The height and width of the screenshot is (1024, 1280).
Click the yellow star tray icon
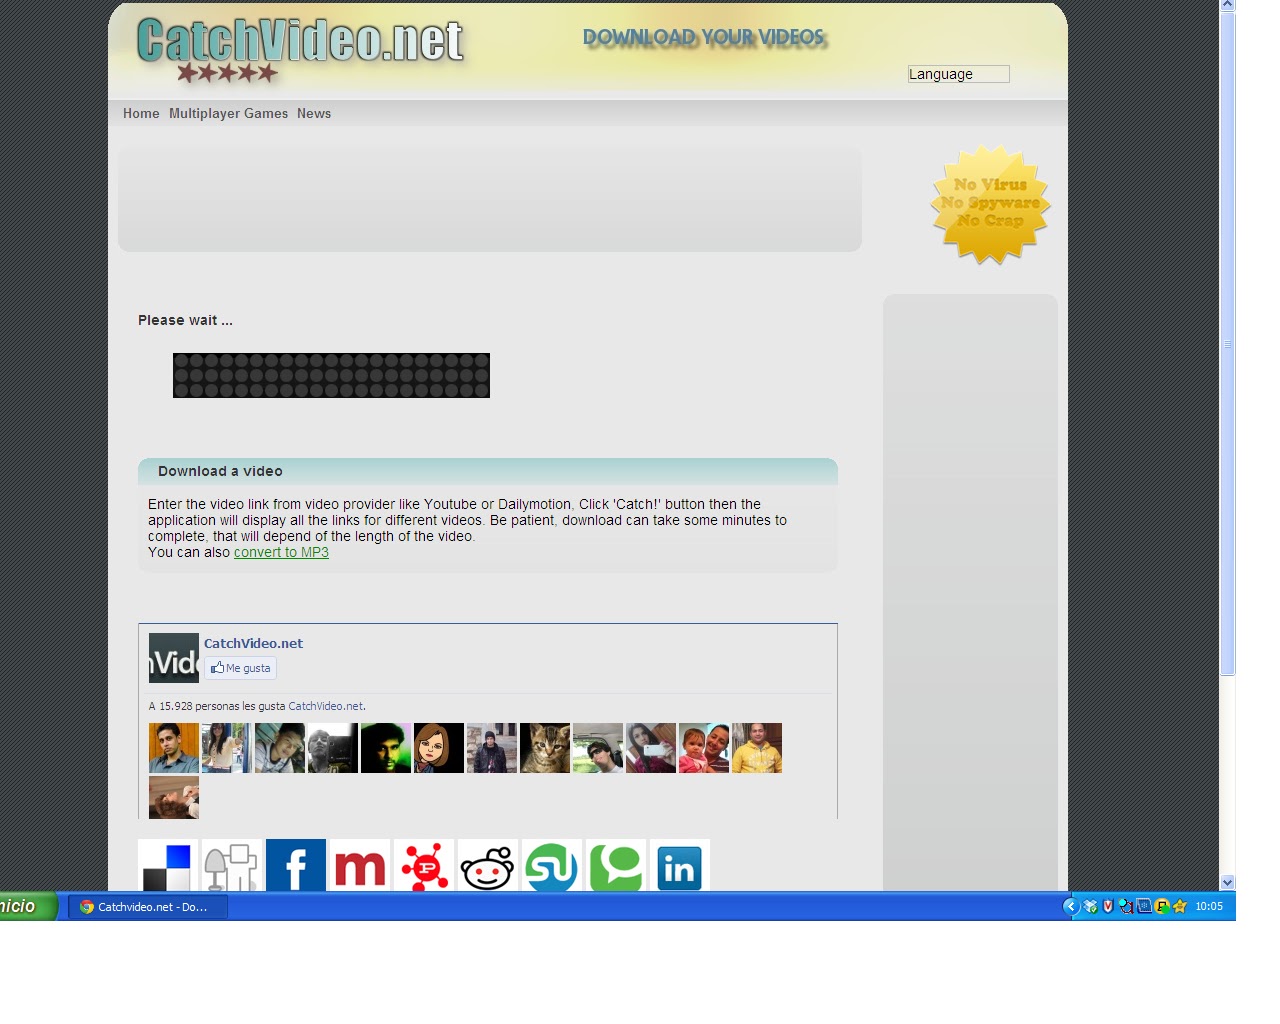coord(1180,907)
